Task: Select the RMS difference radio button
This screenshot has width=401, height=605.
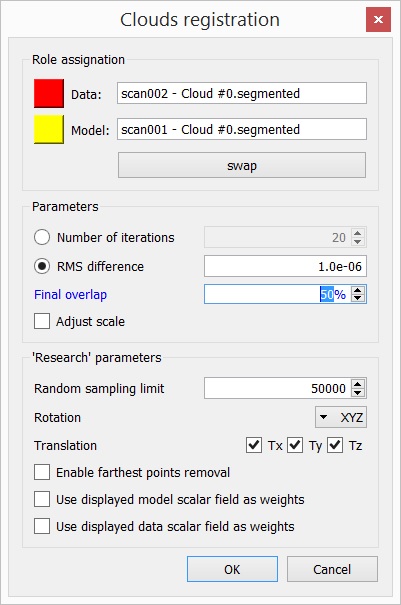Action: coord(42,266)
